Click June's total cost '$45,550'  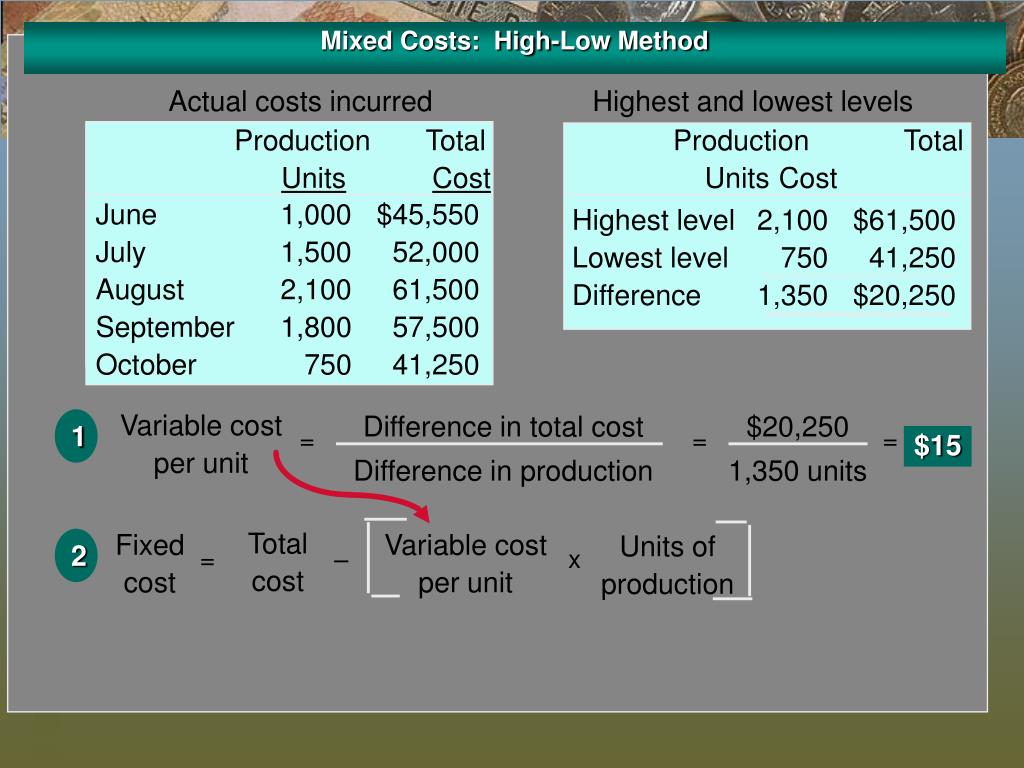click(x=428, y=215)
